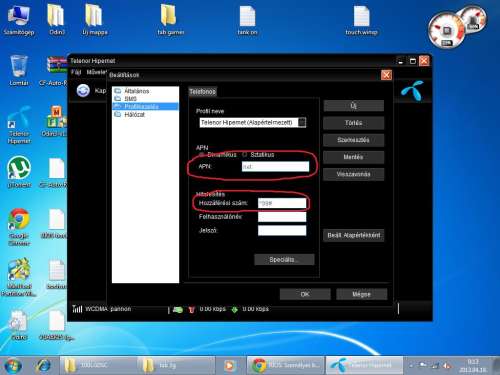Open the Számítógép desktop icon

click(x=19, y=20)
